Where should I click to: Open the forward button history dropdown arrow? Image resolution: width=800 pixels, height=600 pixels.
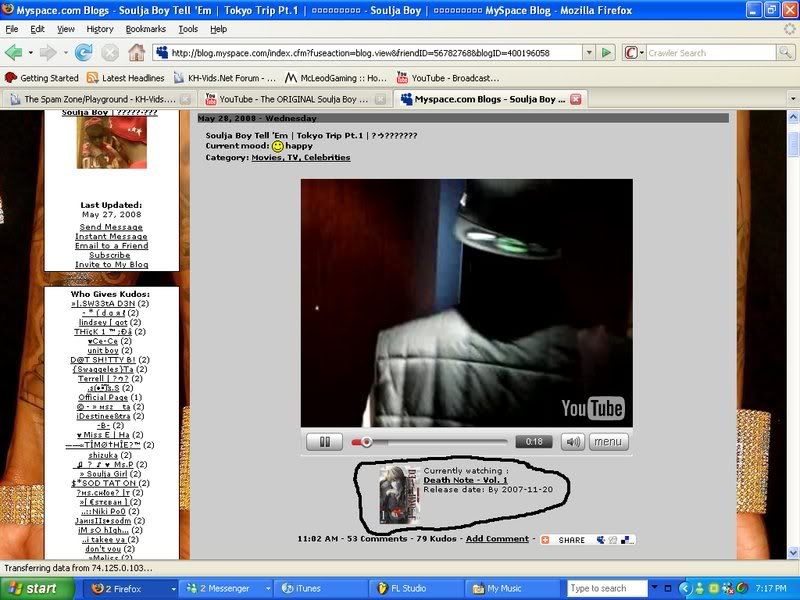click(x=65, y=53)
